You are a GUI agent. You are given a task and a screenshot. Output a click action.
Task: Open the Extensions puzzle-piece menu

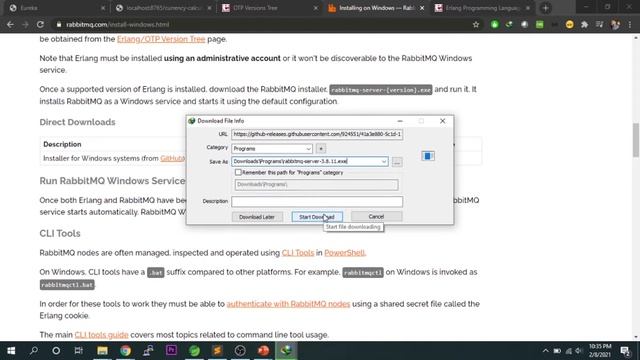[584, 24]
